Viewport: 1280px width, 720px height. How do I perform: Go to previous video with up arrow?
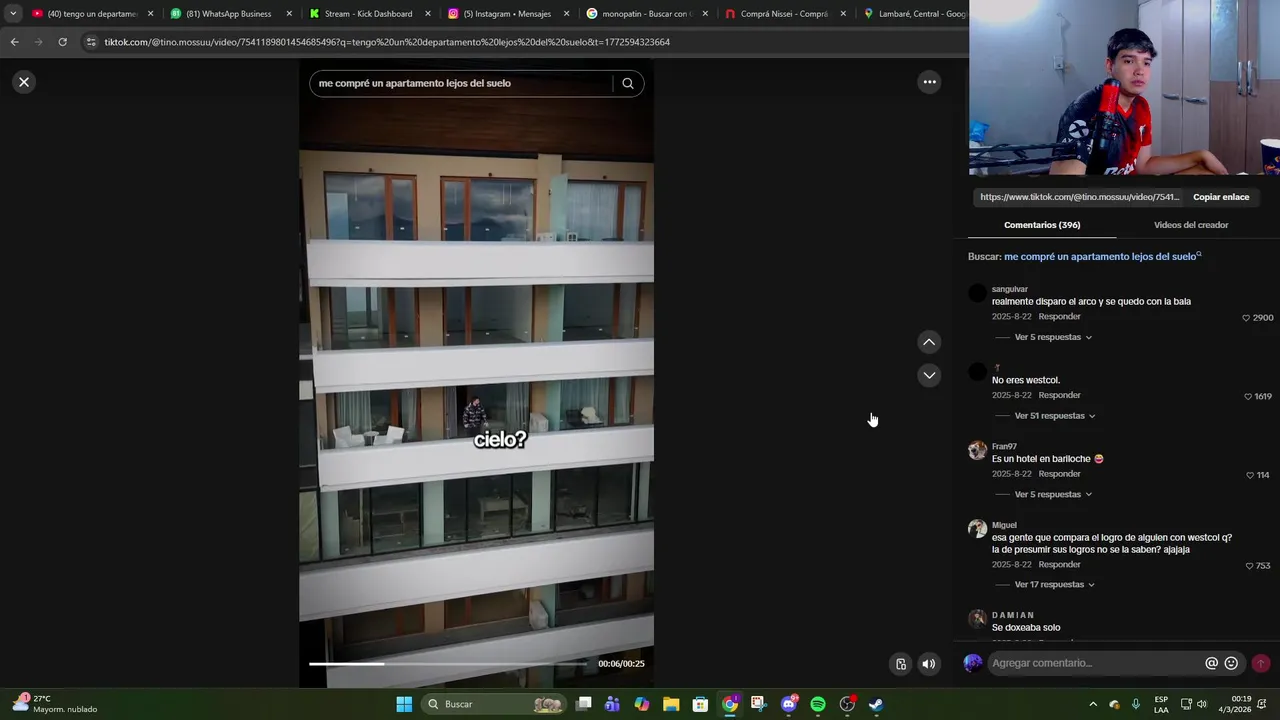point(929,342)
